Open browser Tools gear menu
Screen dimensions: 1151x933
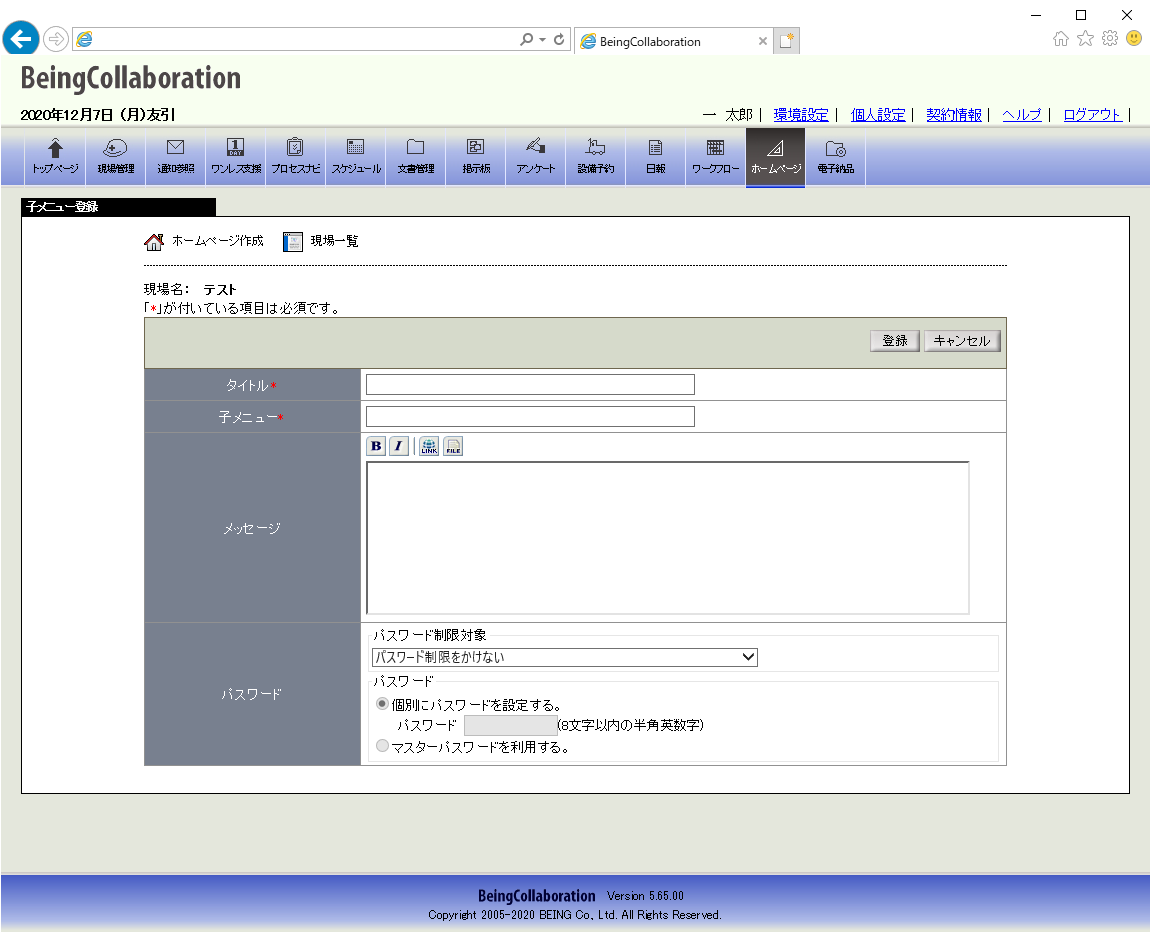tap(1110, 38)
